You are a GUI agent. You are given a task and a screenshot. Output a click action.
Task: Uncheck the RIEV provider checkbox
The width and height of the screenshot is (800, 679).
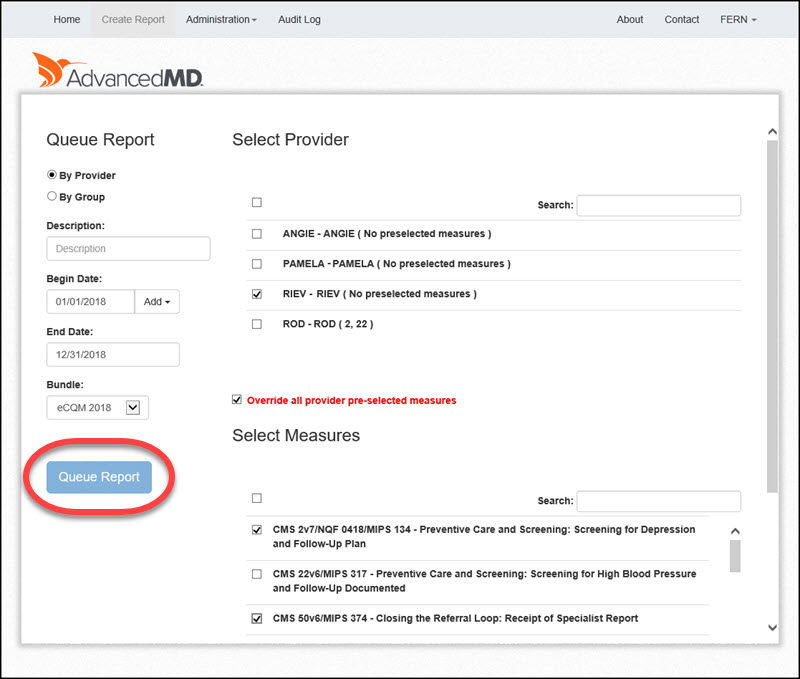point(257,294)
